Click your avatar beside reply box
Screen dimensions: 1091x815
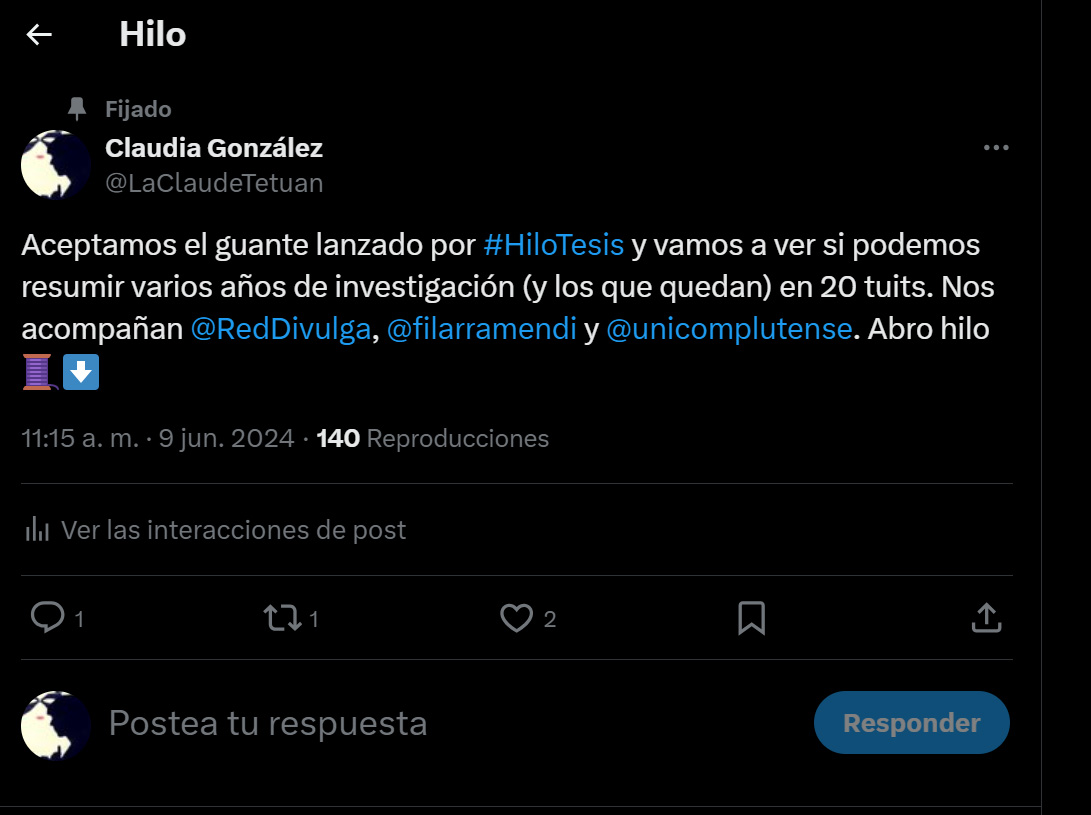click(56, 725)
